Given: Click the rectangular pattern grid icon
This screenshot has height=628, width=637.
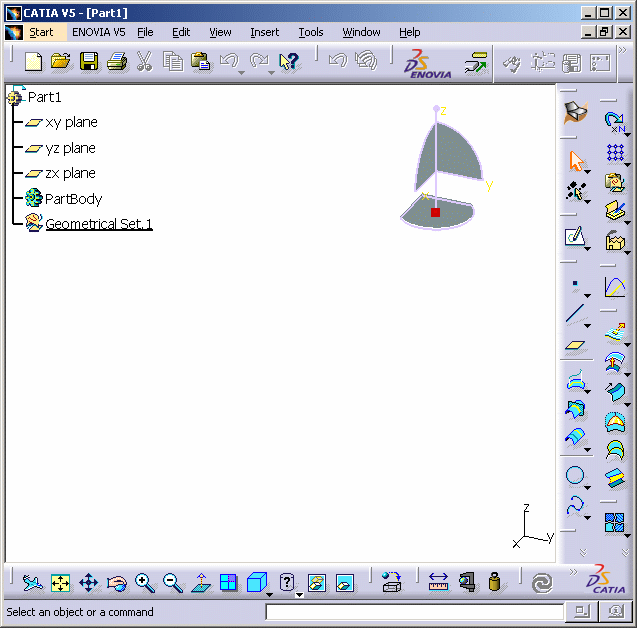Looking at the screenshot, I should pos(615,153).
